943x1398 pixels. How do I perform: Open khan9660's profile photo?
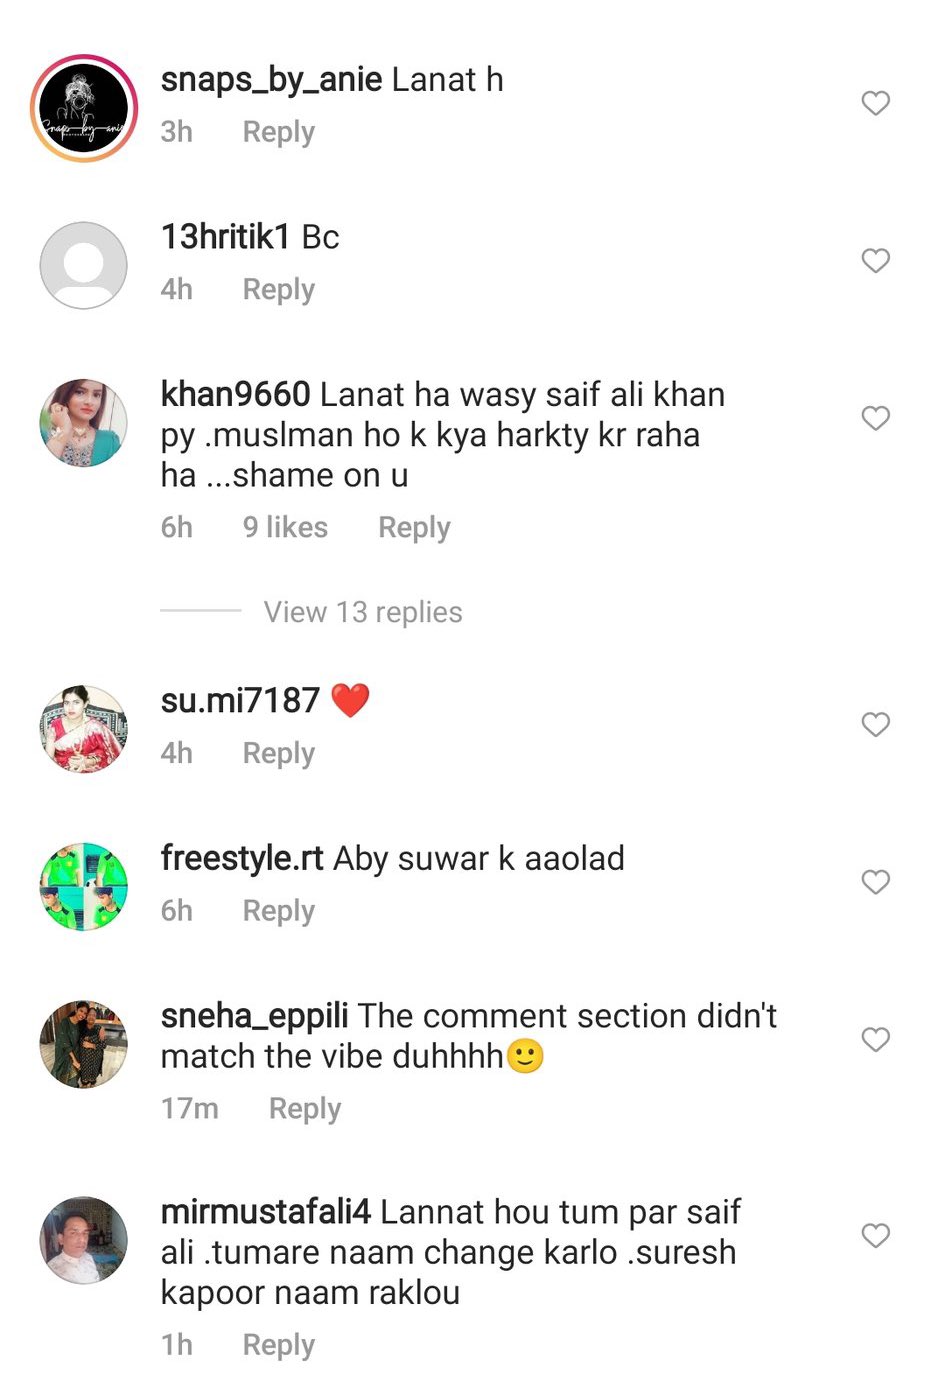(x=84, y=423)
